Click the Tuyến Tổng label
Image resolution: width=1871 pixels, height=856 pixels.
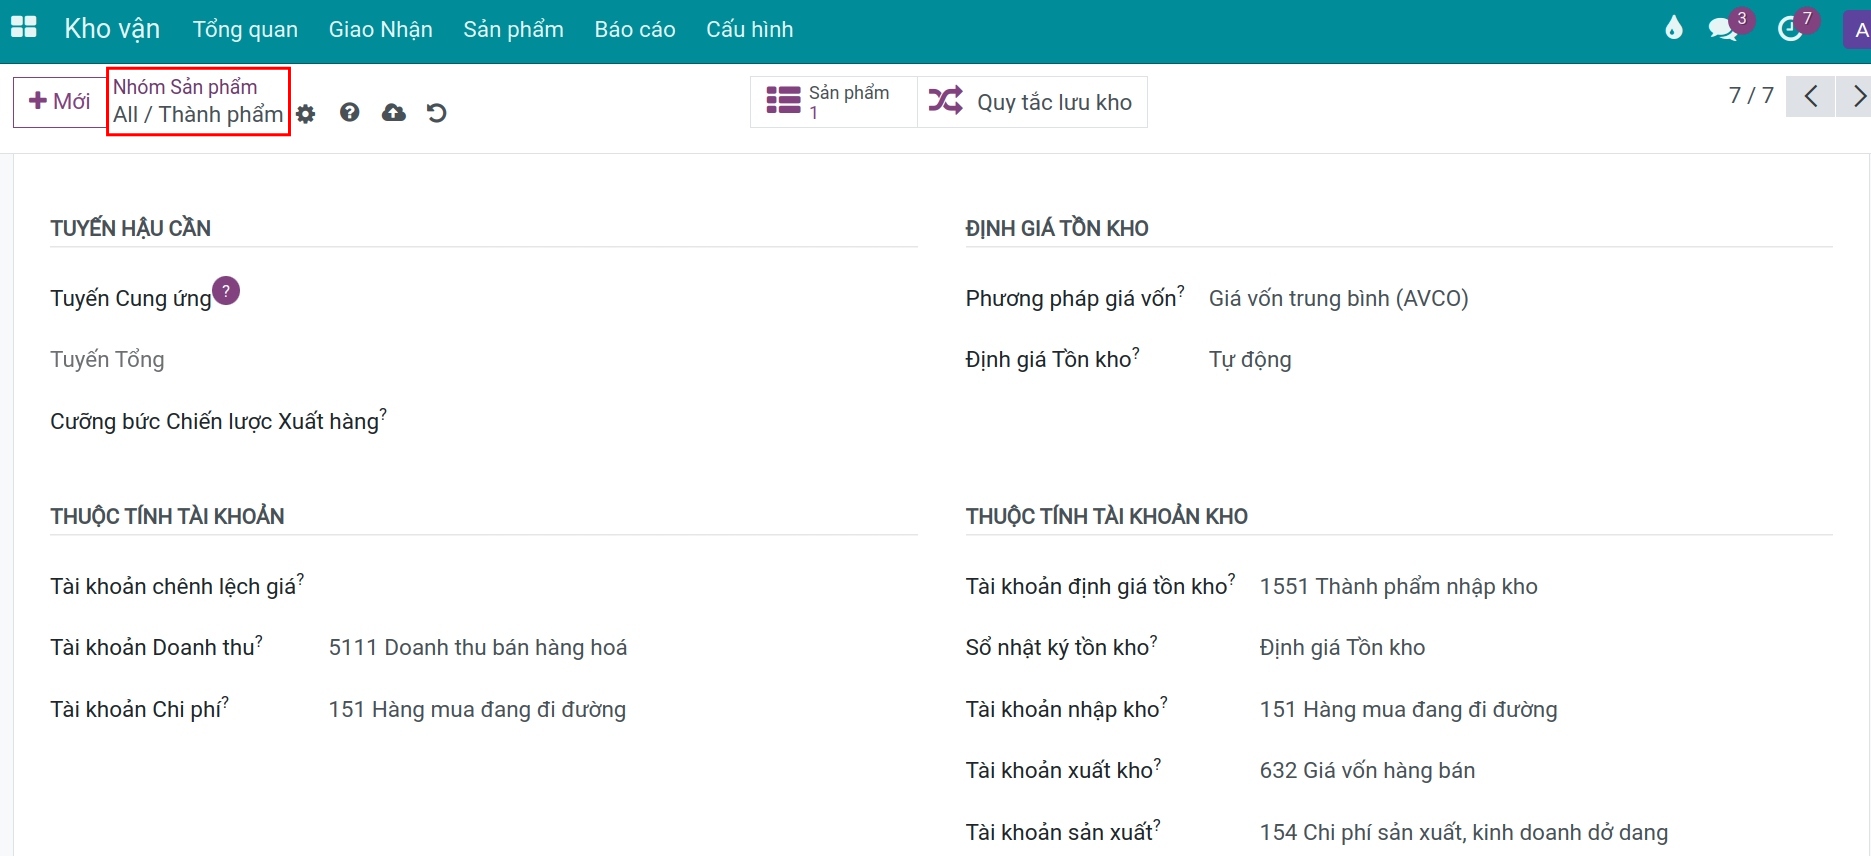pyautogui.click(x=107, y=360)
